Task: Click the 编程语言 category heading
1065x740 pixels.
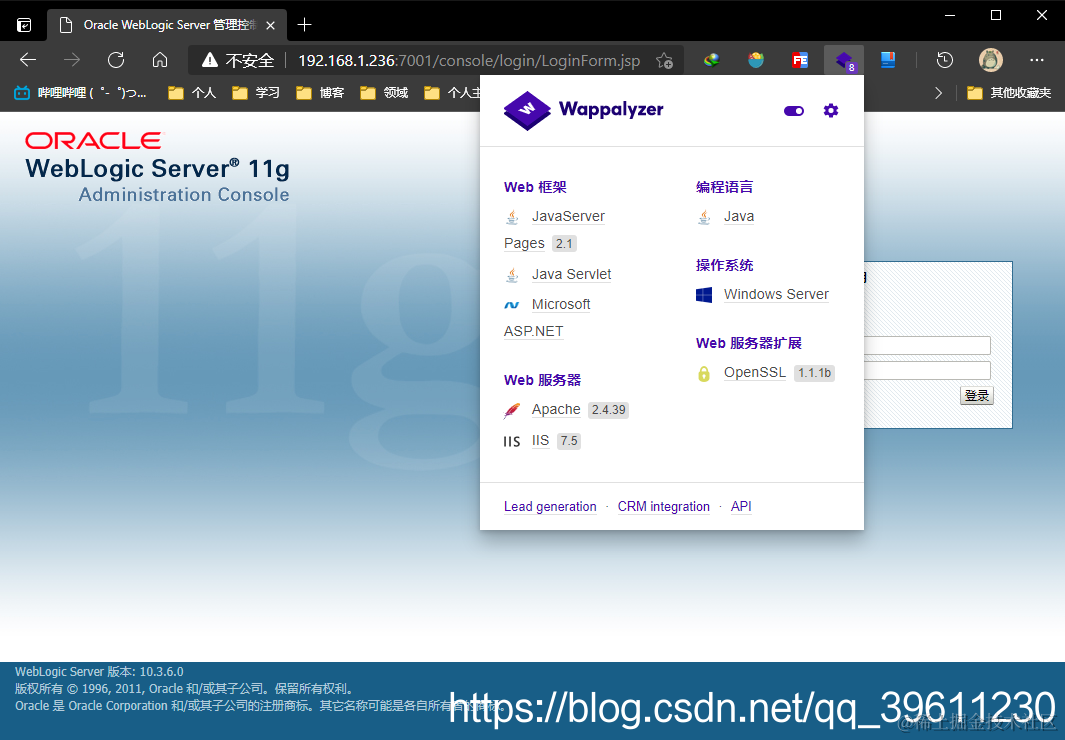Action: (x=724, y=187)
